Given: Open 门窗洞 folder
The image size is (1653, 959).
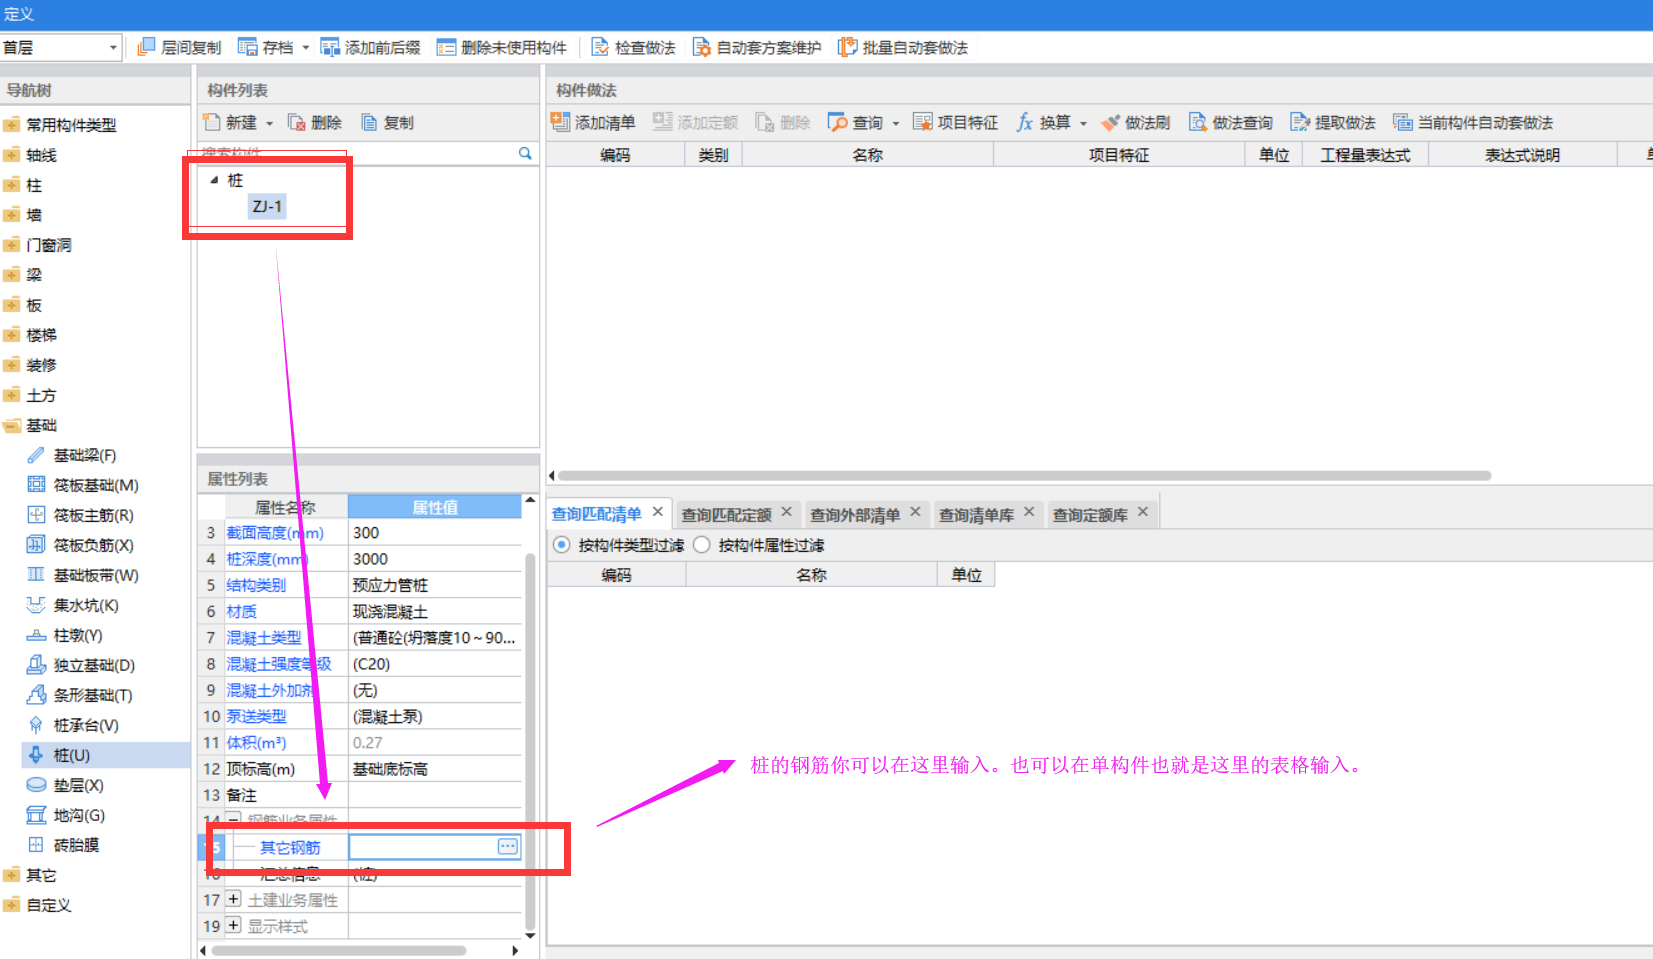Looking at the screenshot, I should click(x=48, y=245).
